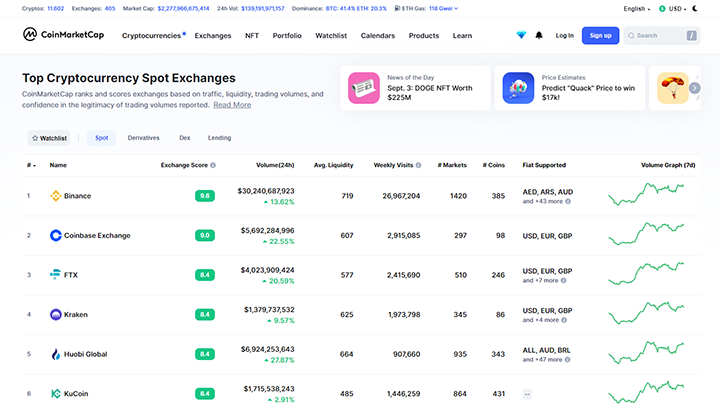720x413 pixels.
Task: Click the slash shortcut icon in search
Action: 692,35
